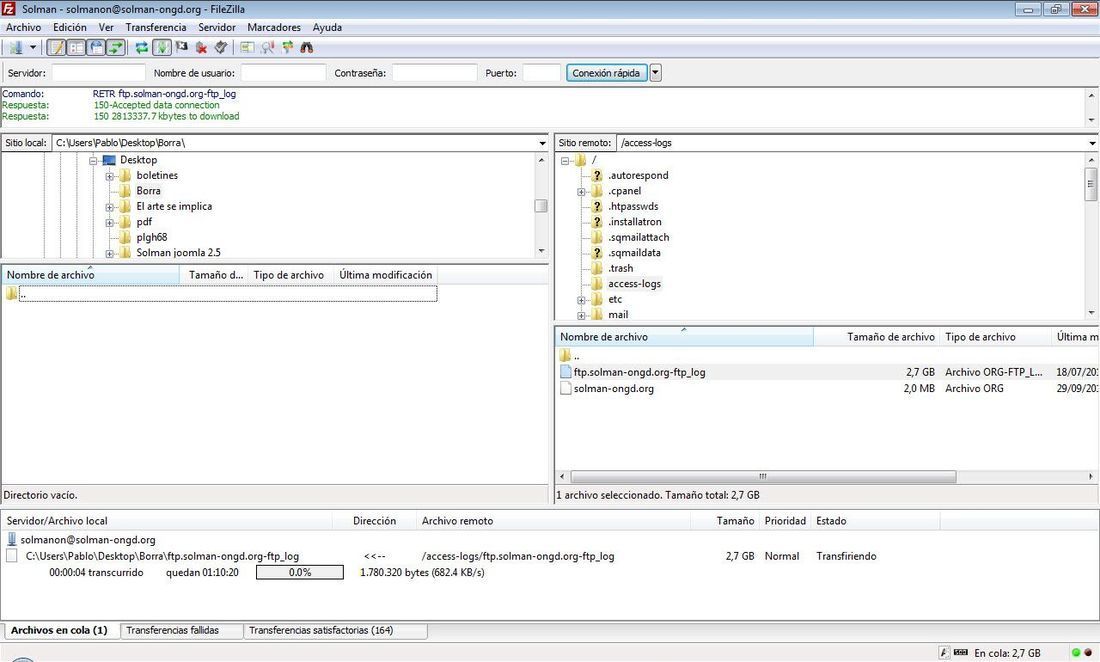The height and width of the screenshot is (662, 1100).
Task: Focus the Nombre de usuario field
Action: (x=283, y=73)
